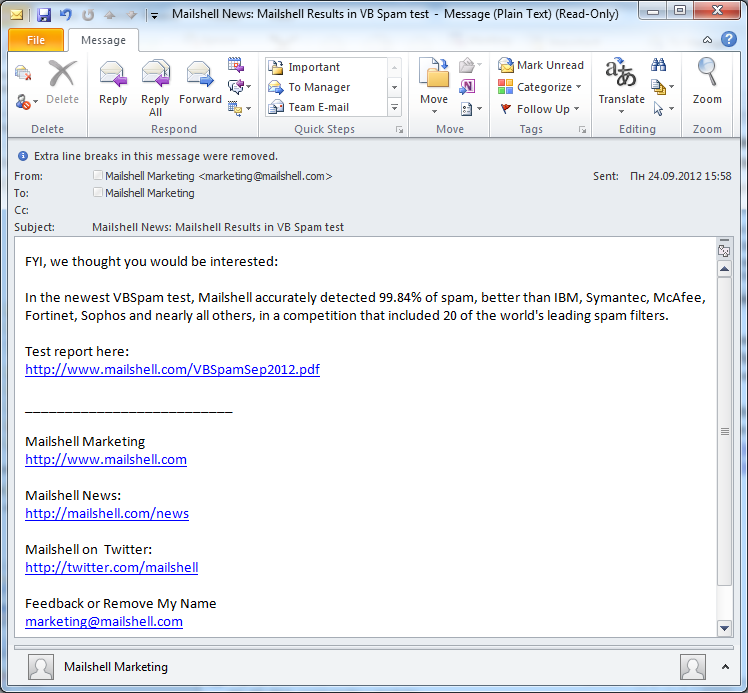Open the Follow Up flag menu
Viewport: 748px width, 693px height.
540,109
